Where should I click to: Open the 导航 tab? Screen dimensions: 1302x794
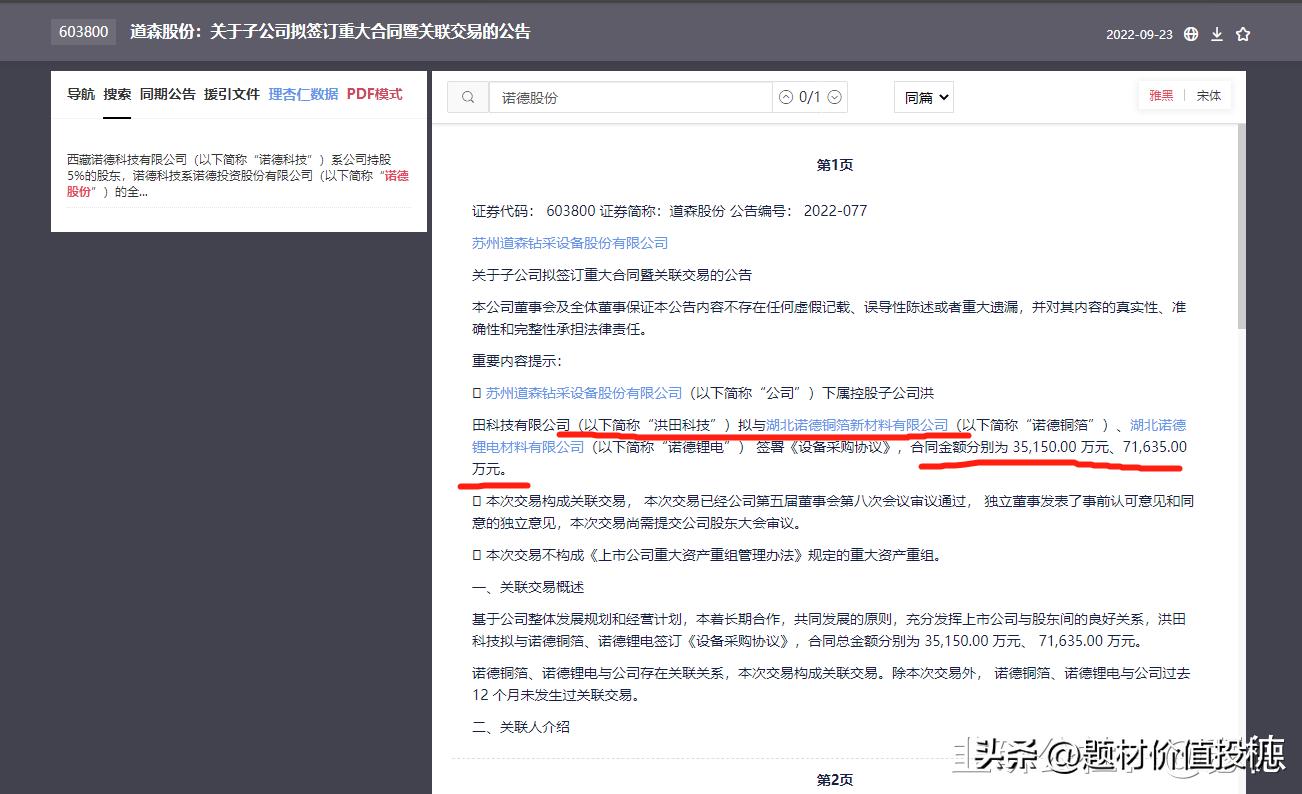coord(81,94)
